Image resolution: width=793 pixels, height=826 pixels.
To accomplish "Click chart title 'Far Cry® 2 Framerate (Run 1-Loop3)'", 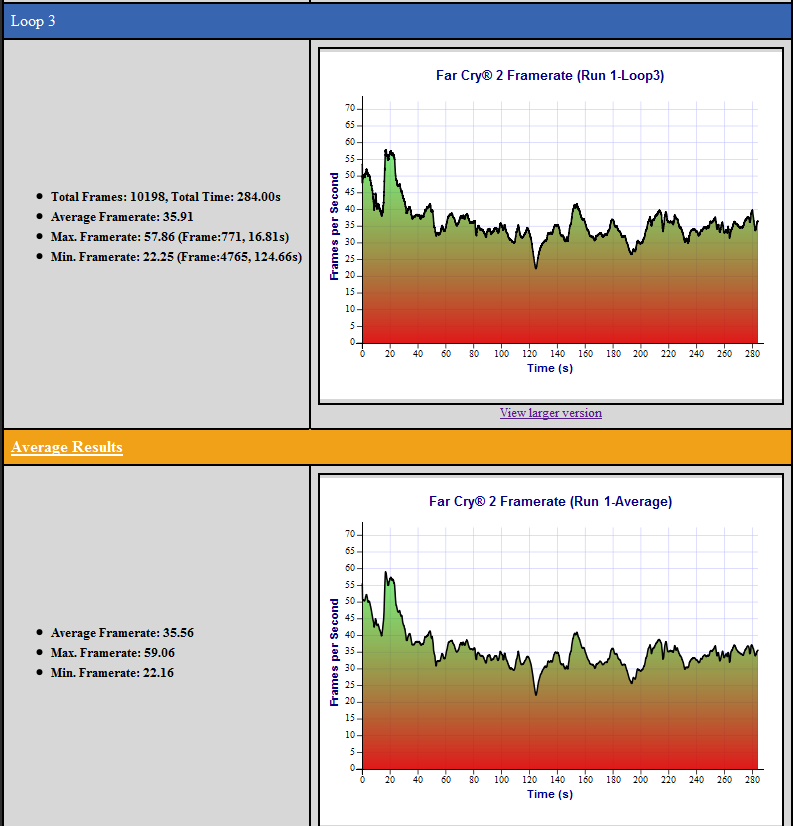I will point(550,75).
